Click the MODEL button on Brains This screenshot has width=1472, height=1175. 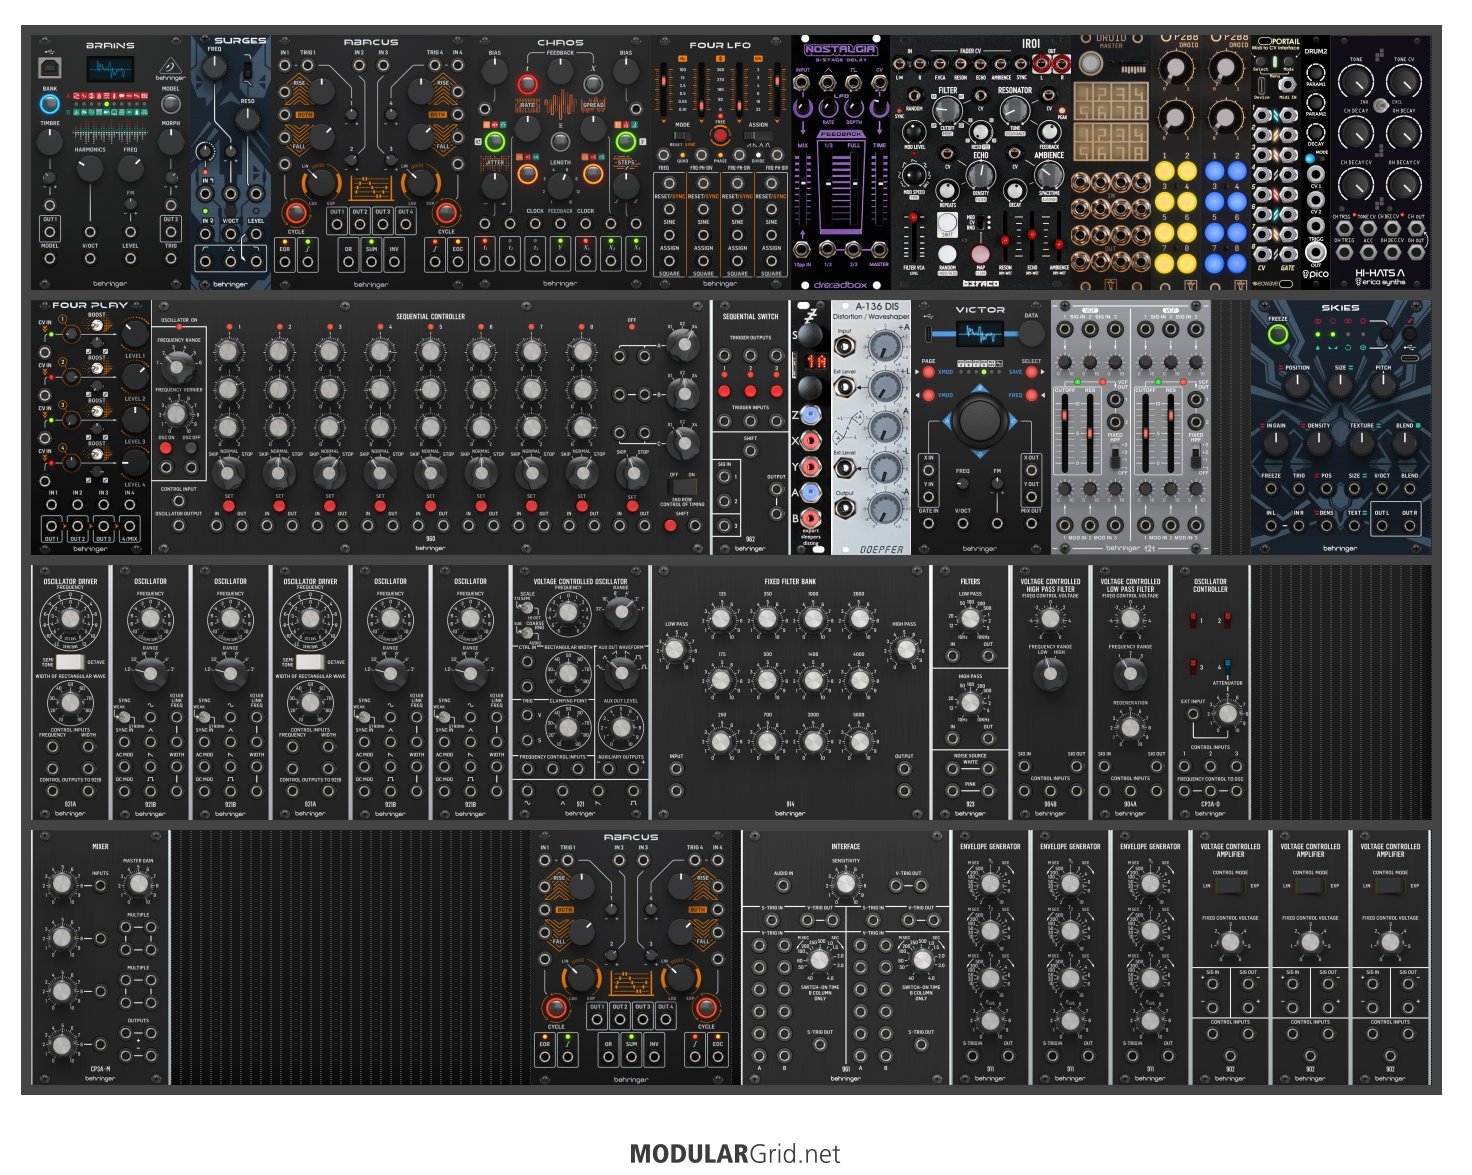[x=171, y=103]
